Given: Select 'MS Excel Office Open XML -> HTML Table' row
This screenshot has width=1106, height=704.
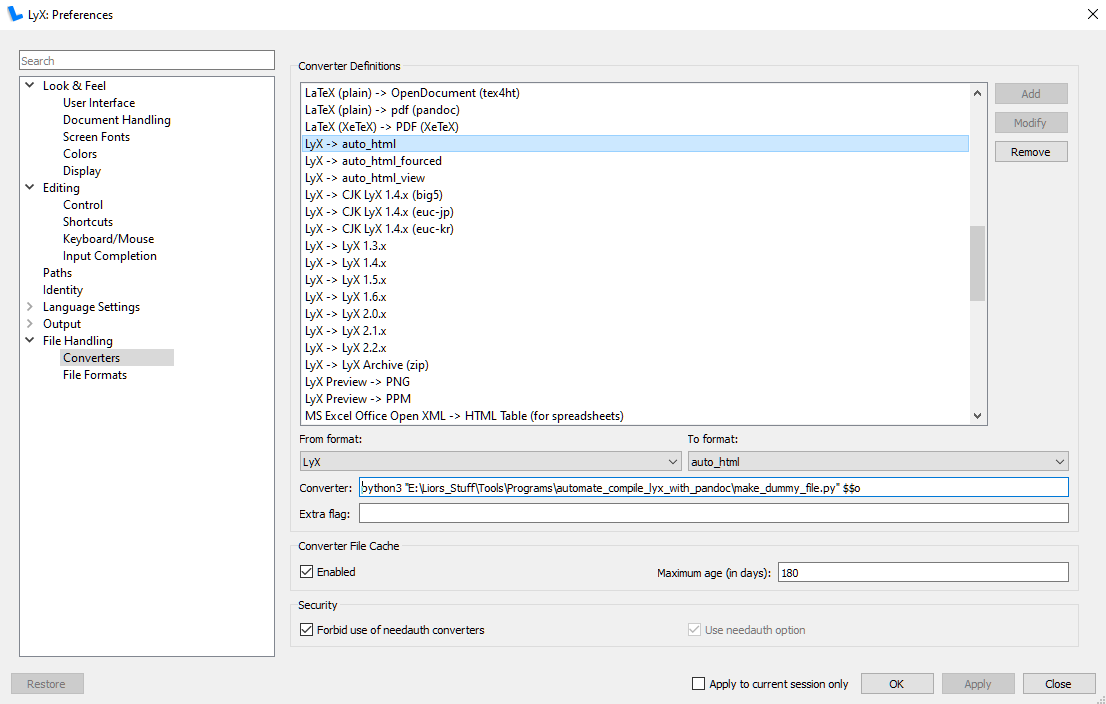Looking at the screenshot, I should 635,415.
